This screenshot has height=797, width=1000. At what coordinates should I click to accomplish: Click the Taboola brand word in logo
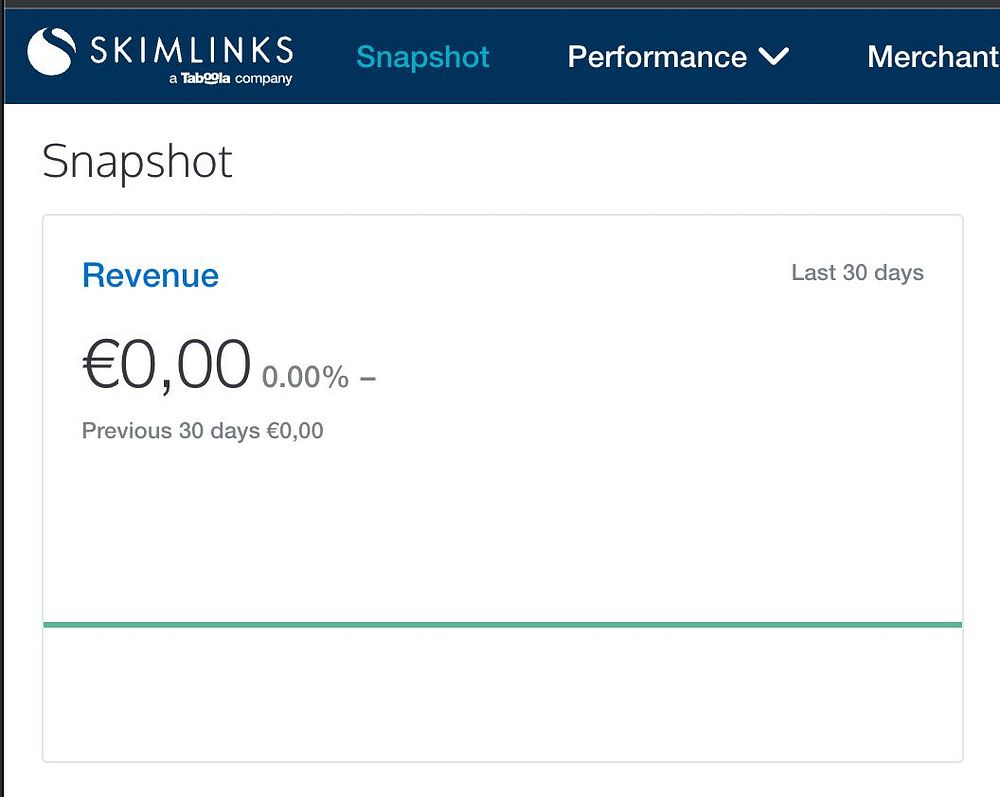point(205,78)
